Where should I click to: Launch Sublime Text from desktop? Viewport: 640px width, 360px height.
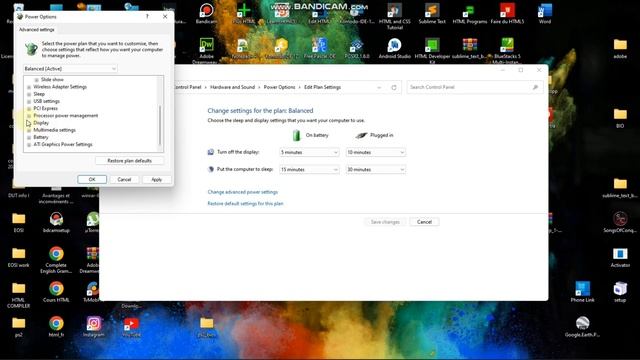pos(432,13)
